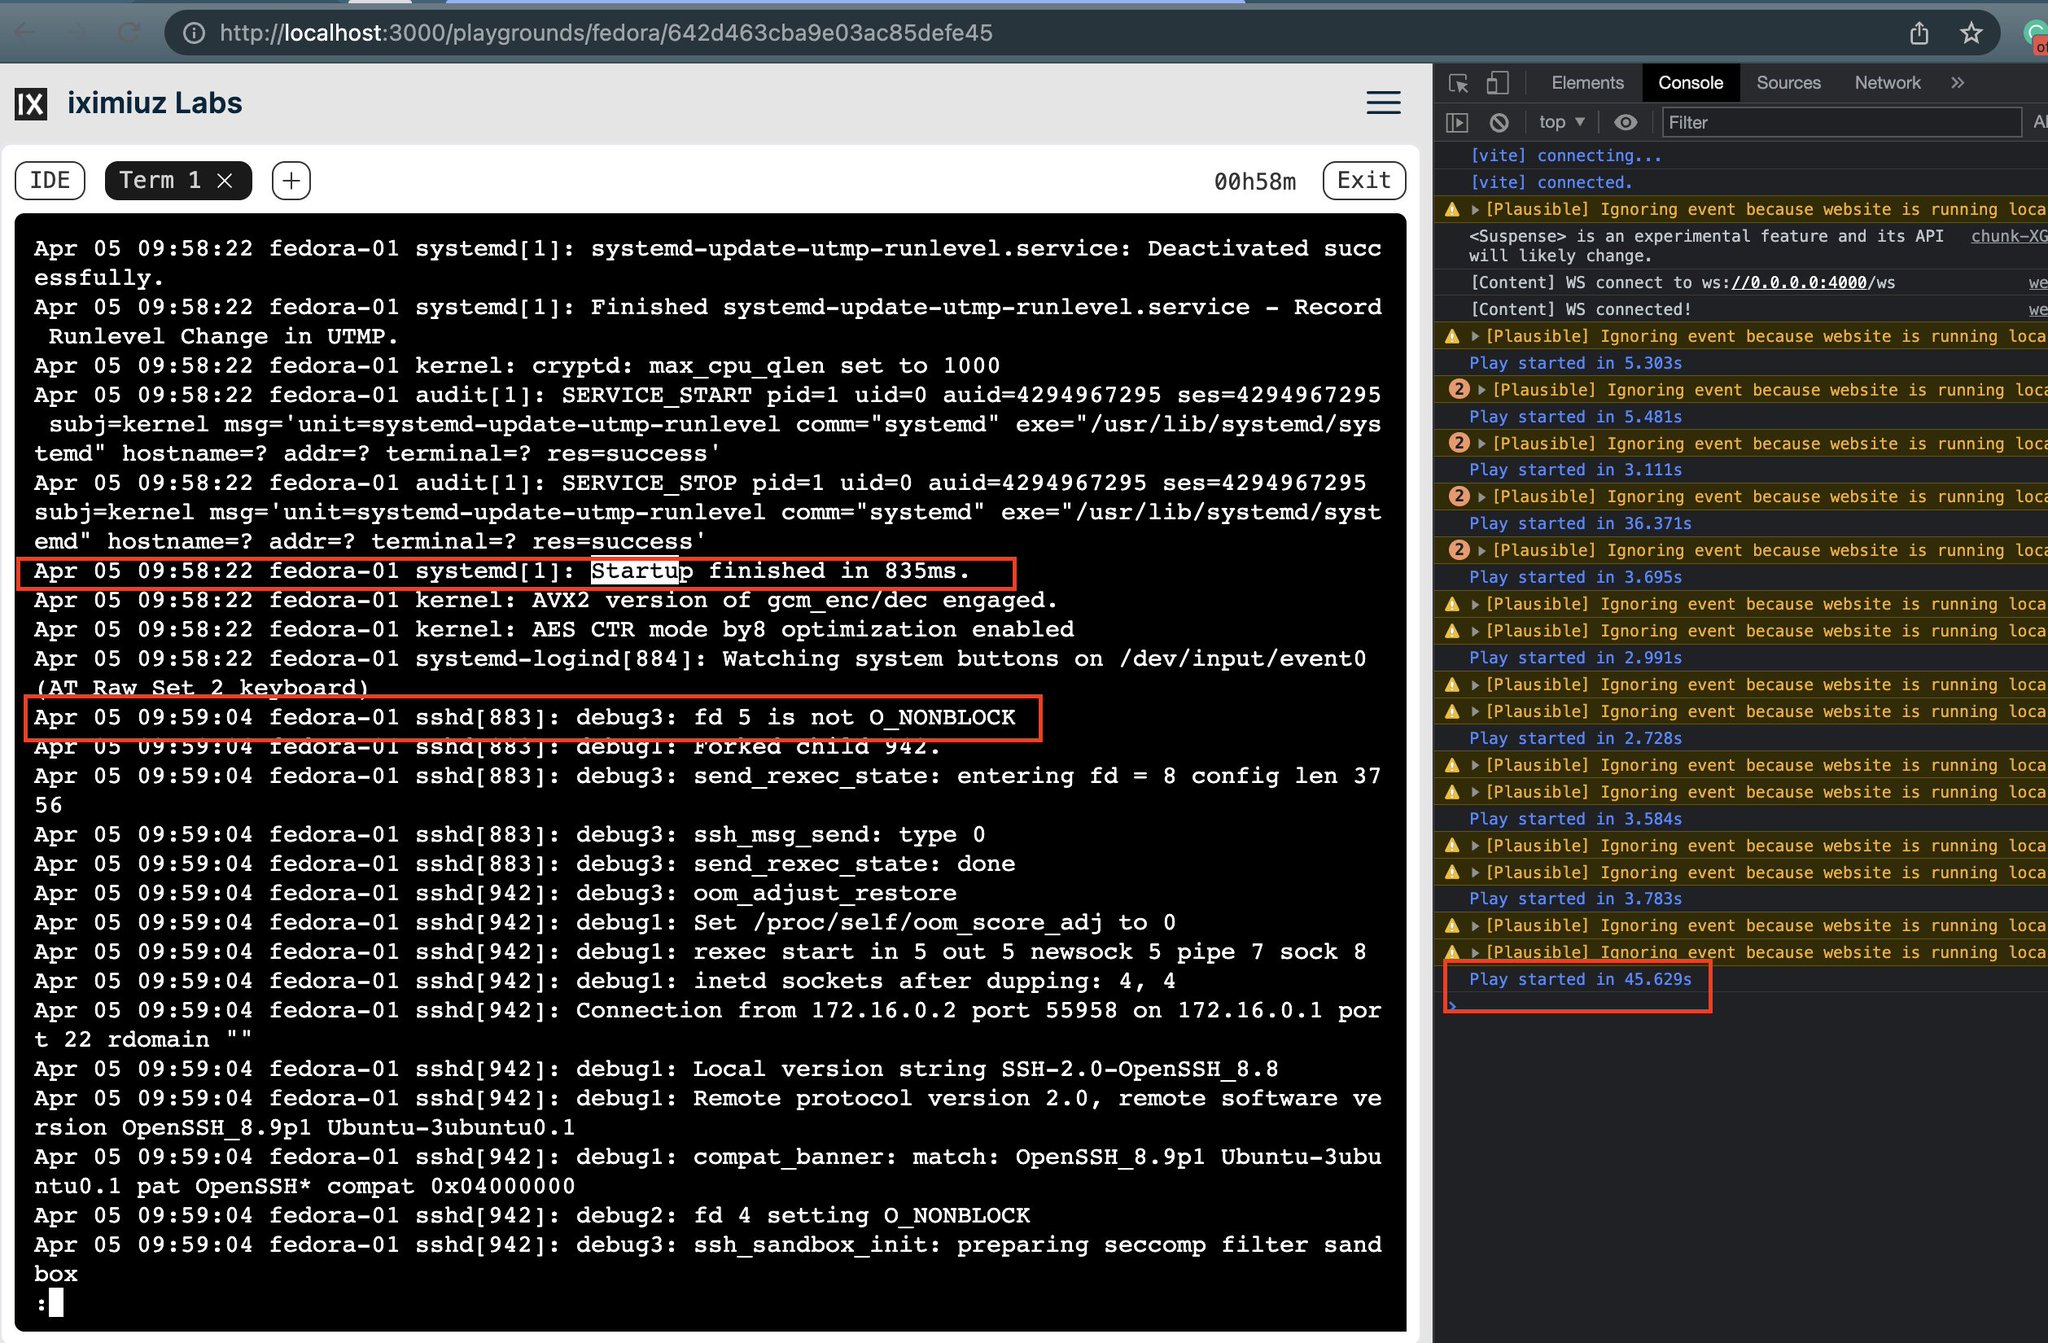This screenshot has height=1343, width=2048.
Task: Select the inspect element tool
Action: 1459,83
